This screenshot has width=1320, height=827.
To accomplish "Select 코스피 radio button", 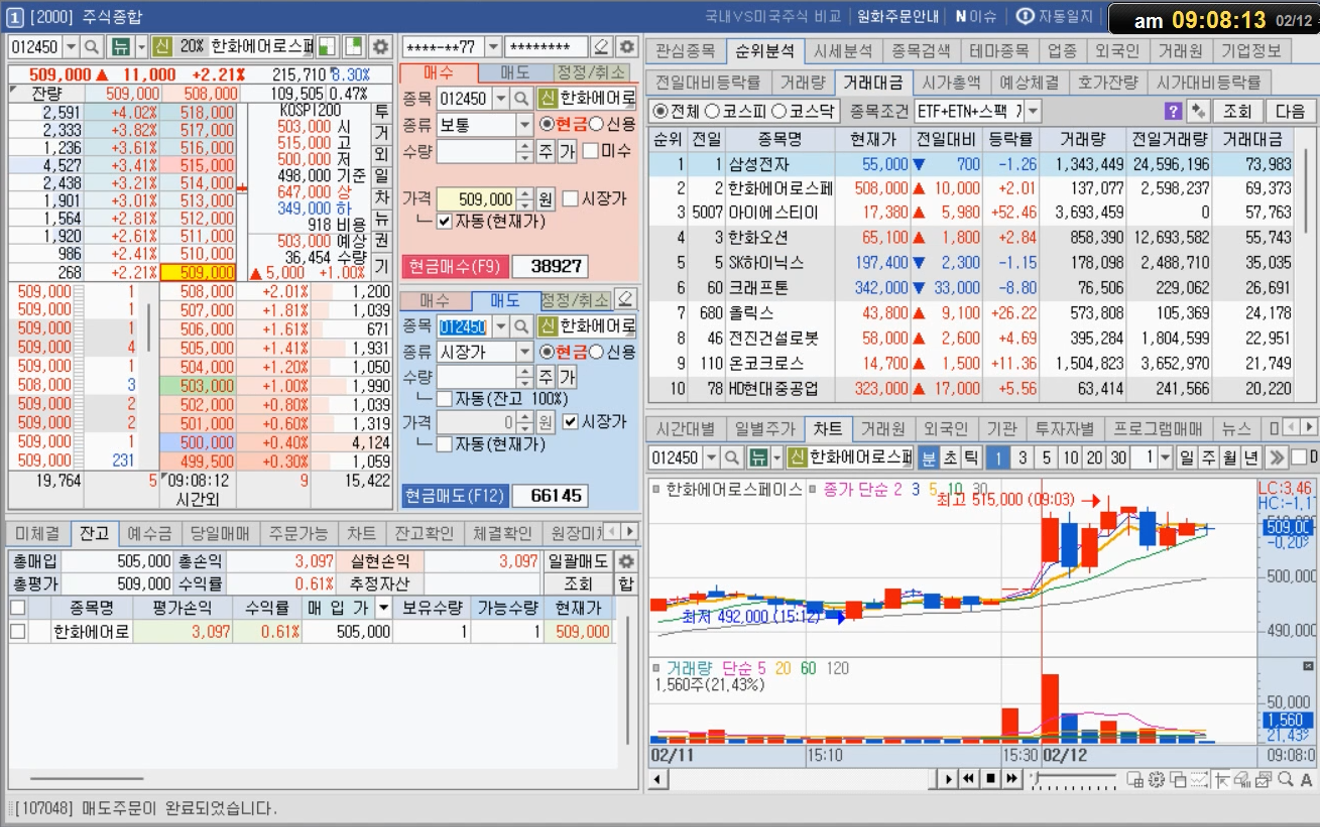I will coord(712,111).
